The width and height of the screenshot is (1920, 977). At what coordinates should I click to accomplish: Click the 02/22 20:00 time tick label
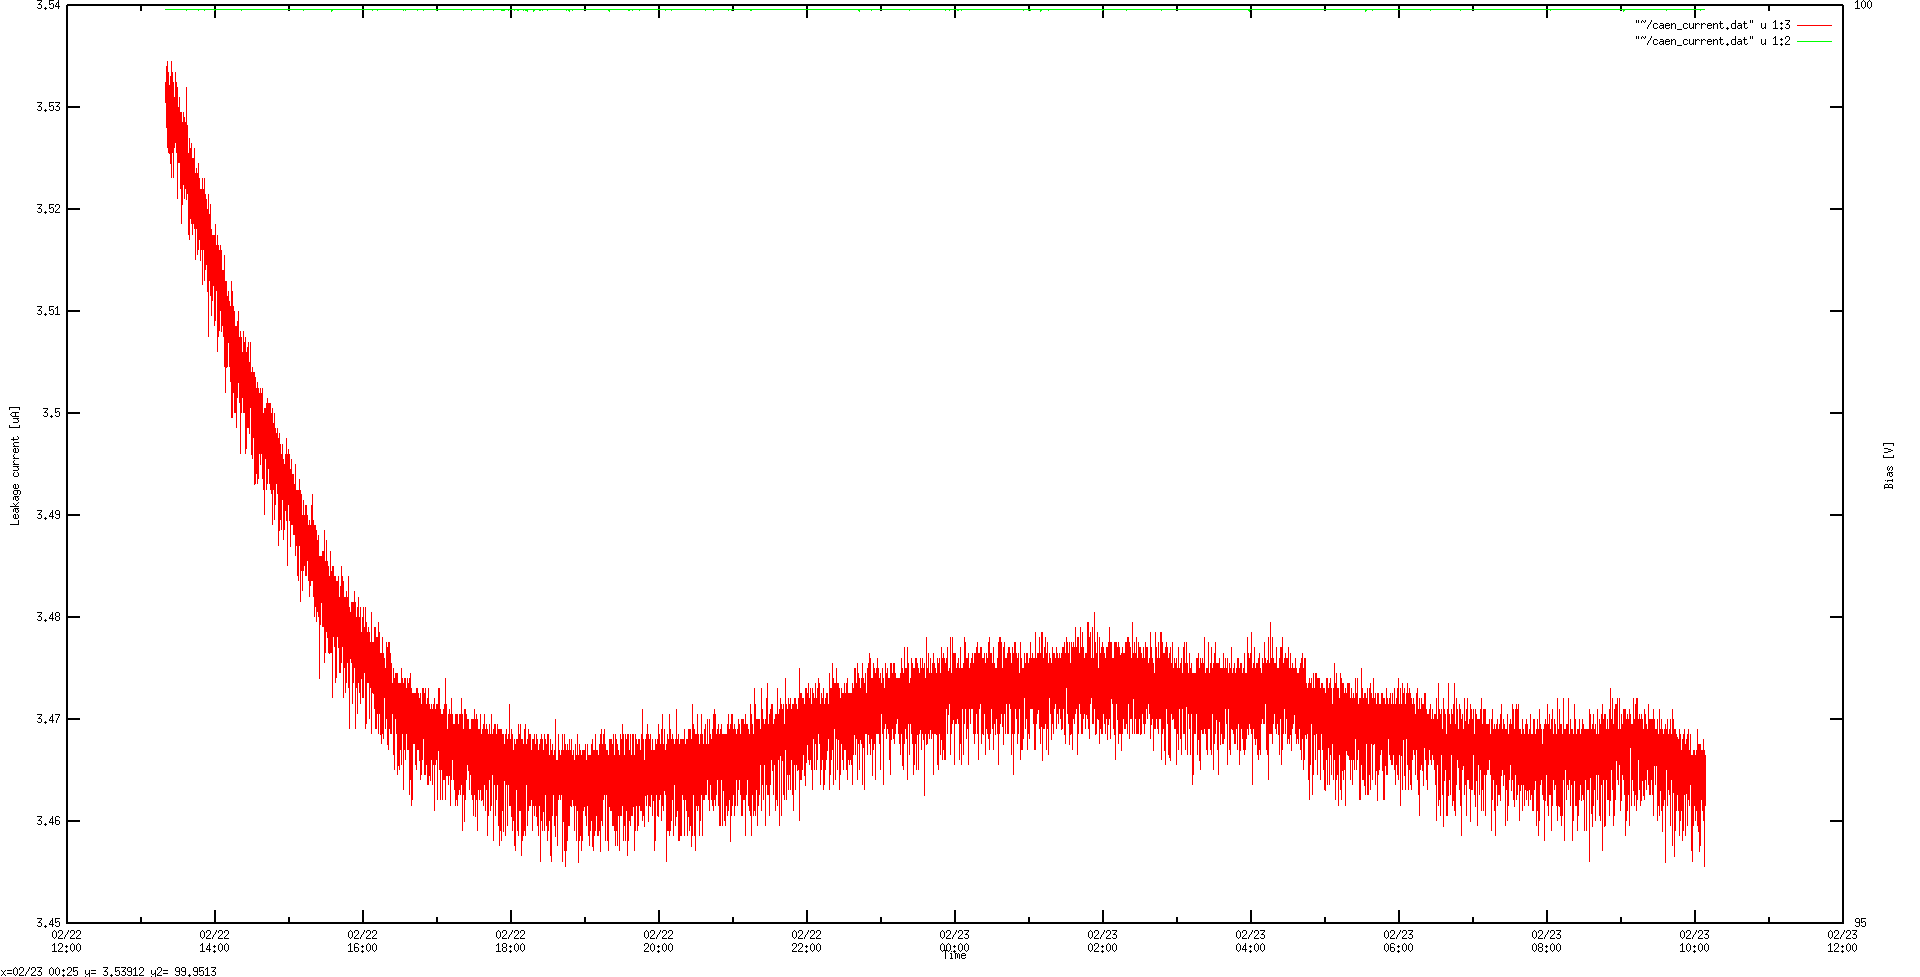click(x=658, y=941)
